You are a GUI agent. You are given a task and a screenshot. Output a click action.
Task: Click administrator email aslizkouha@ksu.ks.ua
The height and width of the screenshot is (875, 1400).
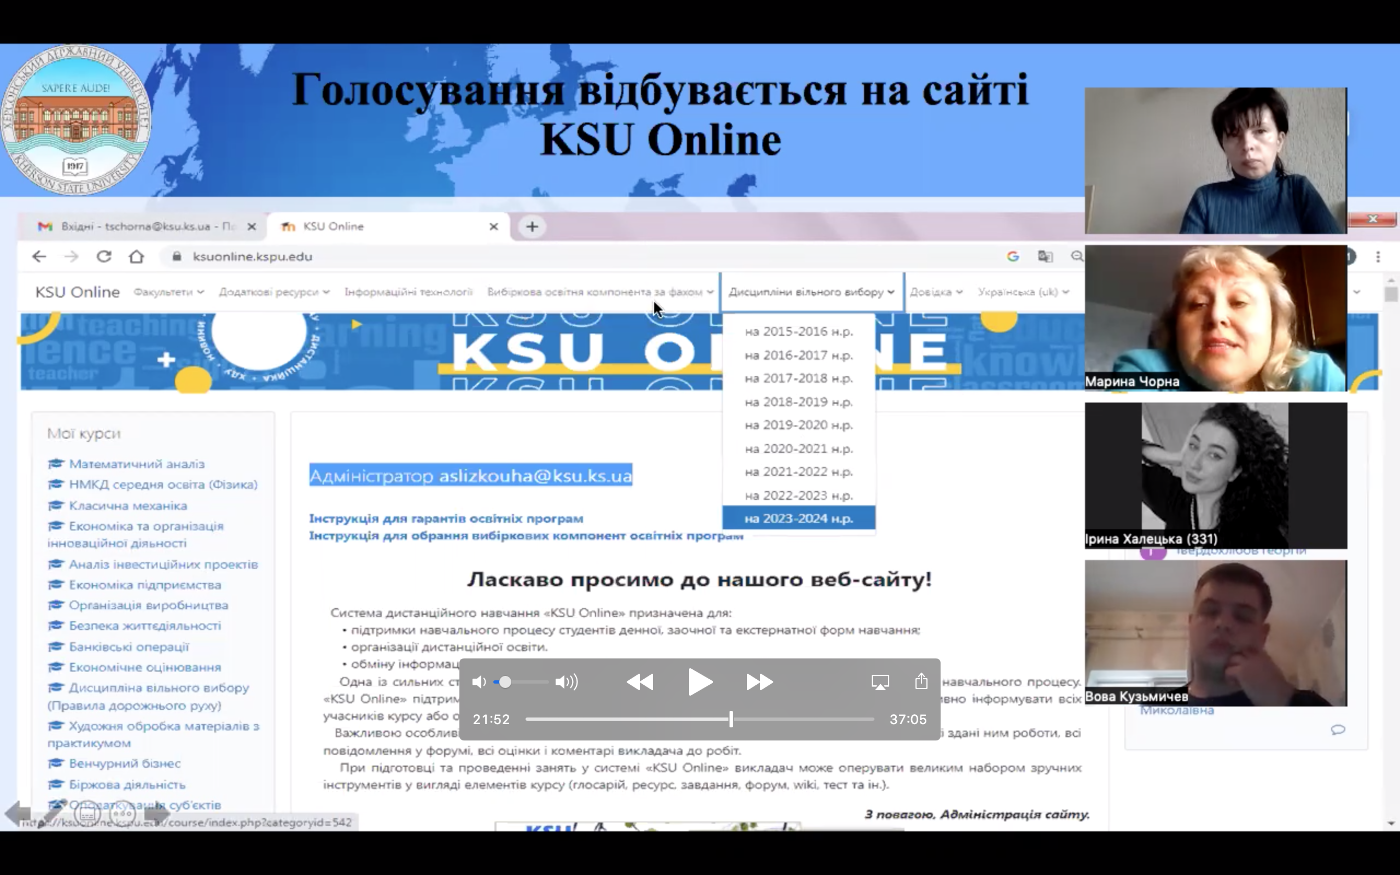(x=535, y=476)
